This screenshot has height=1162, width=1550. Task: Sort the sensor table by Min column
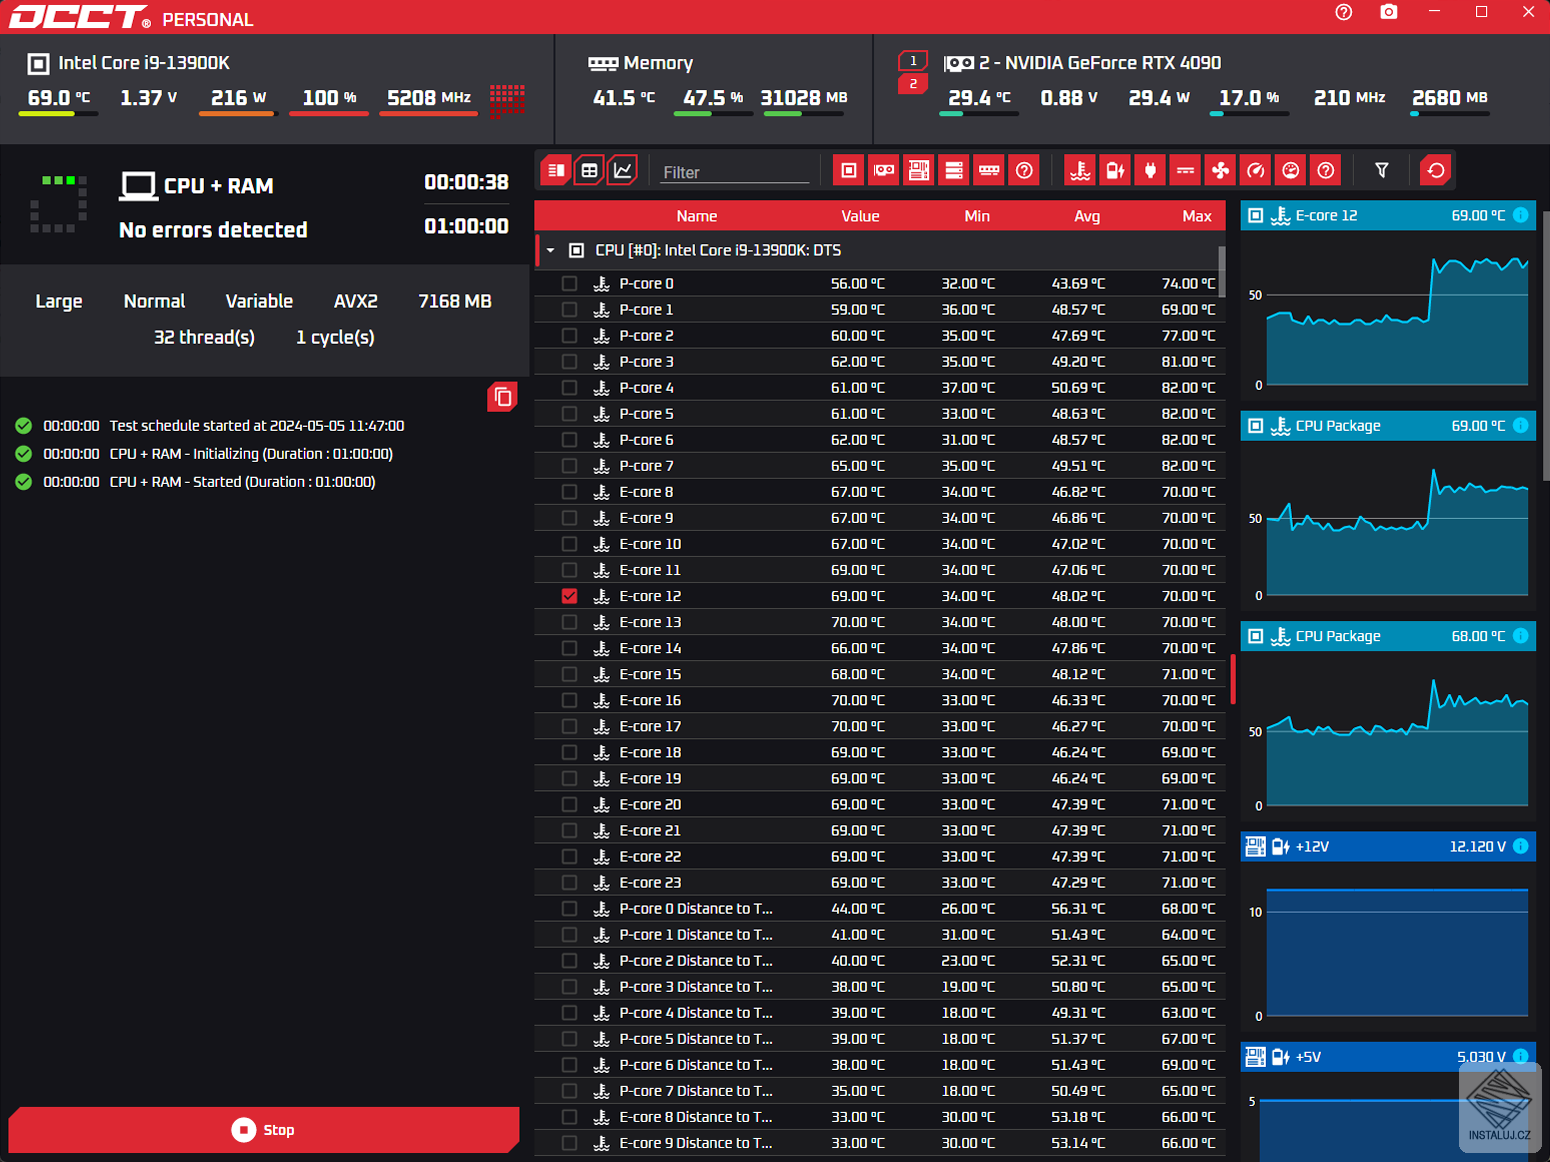(977, 216)
